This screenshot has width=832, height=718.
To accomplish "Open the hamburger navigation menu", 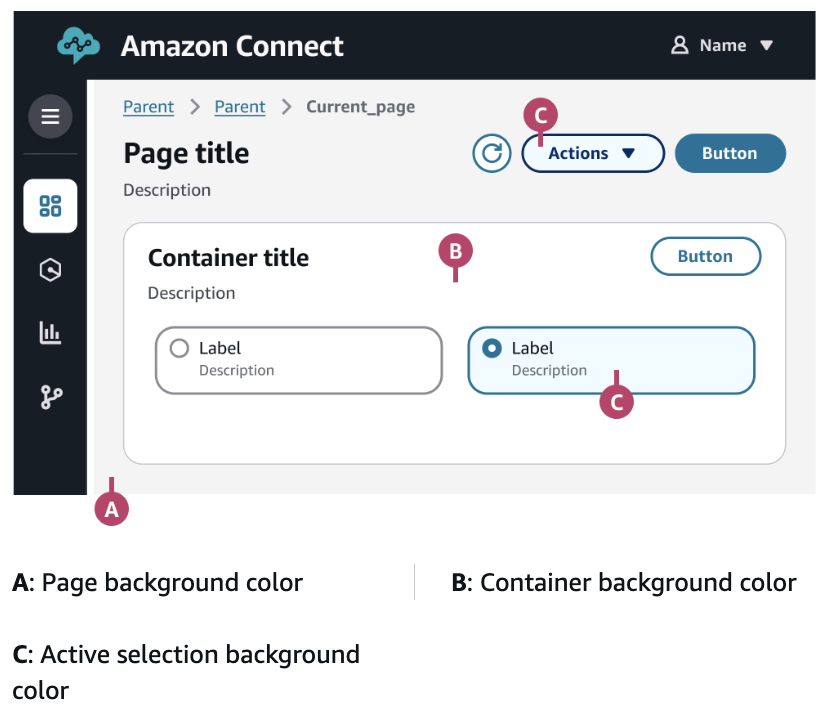I will [50, 117].
